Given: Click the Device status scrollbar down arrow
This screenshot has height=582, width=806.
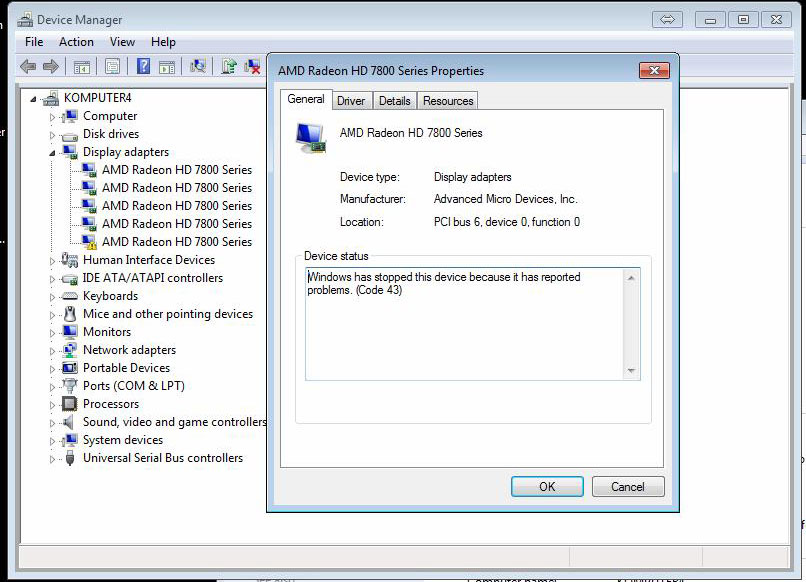Looking at the screenshot, I should [x=631, y=371].
